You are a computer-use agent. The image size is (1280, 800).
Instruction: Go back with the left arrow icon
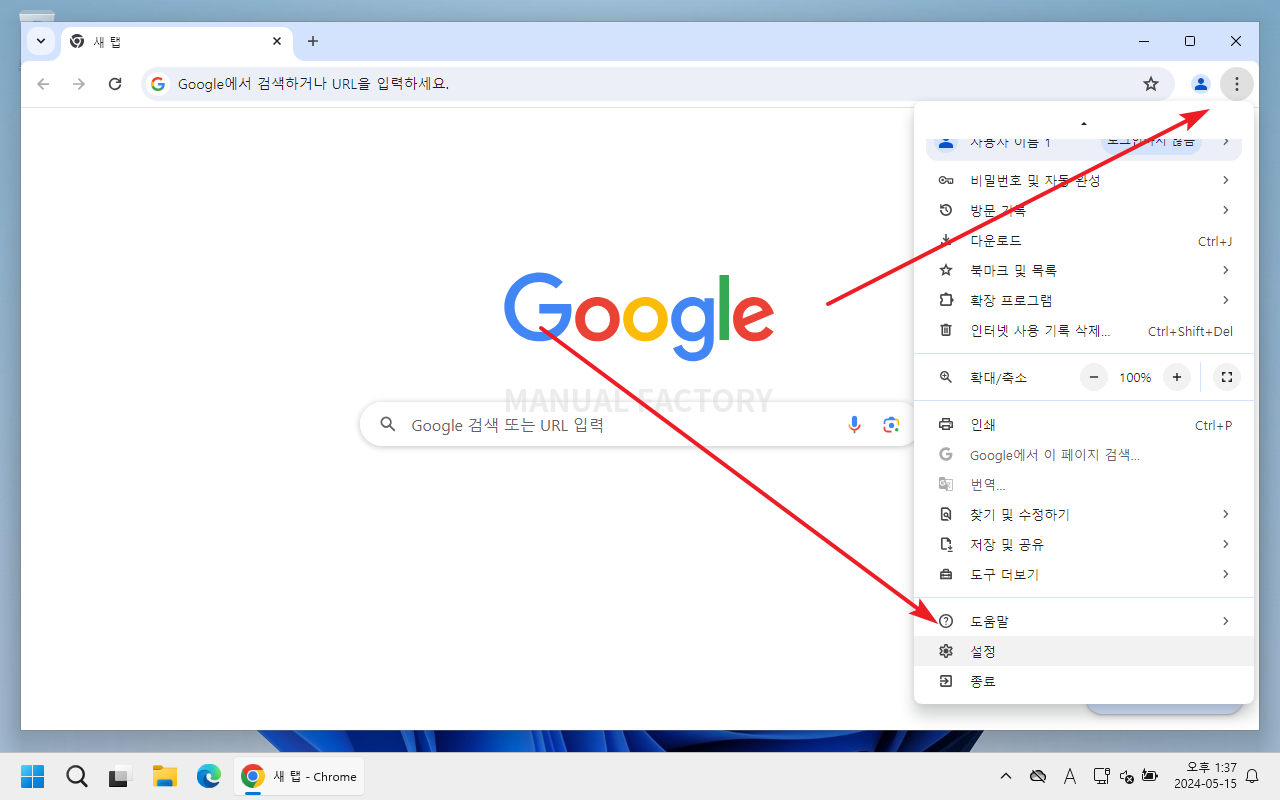point(43,84)
